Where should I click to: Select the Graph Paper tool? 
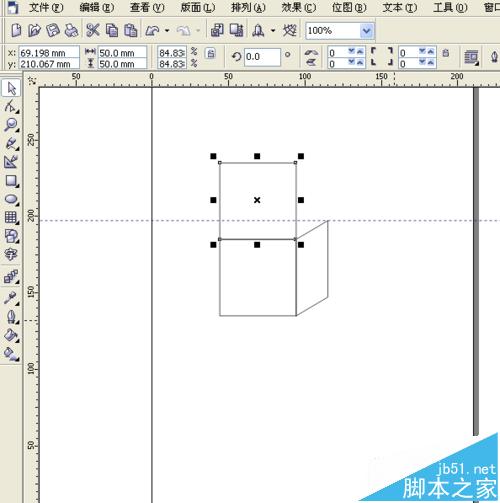11,218
